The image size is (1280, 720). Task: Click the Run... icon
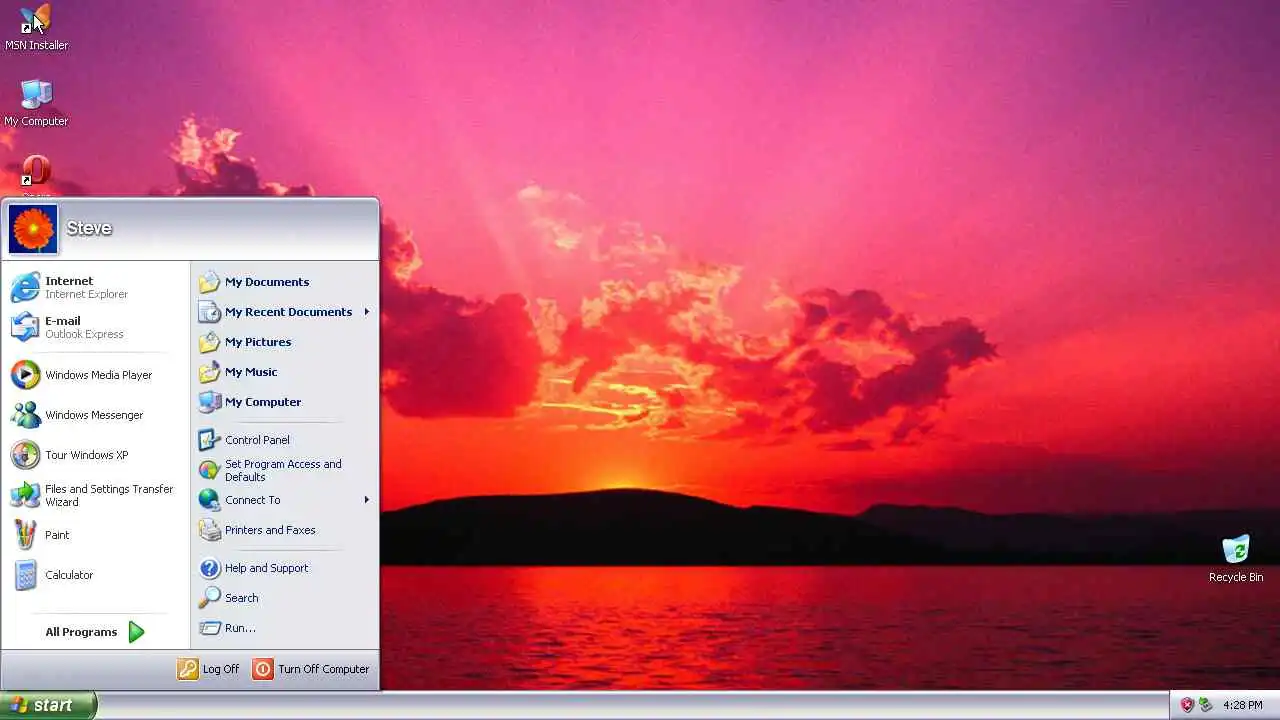click(x=209, y=628)
